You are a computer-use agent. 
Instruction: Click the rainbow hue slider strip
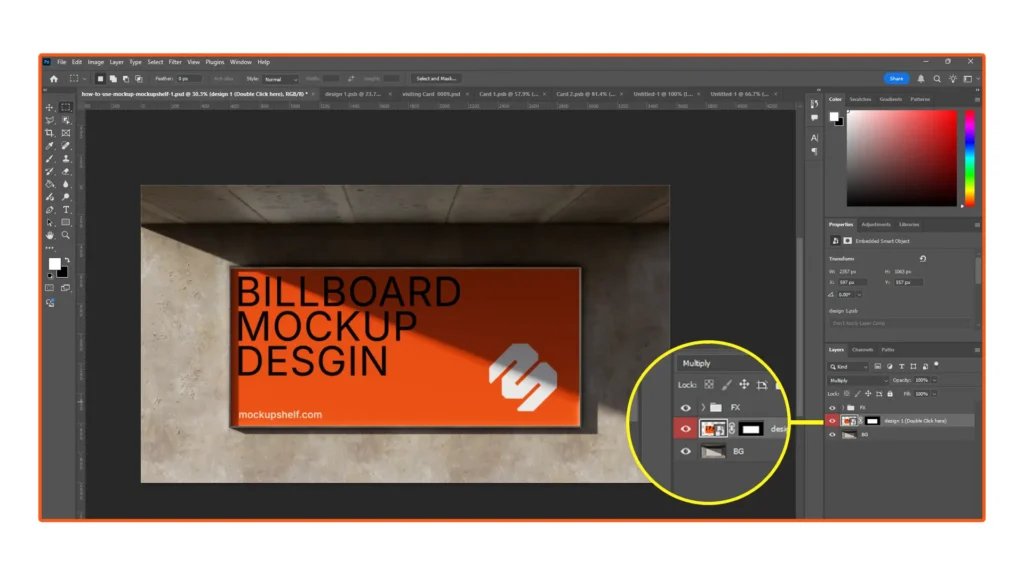pos(969,157)
